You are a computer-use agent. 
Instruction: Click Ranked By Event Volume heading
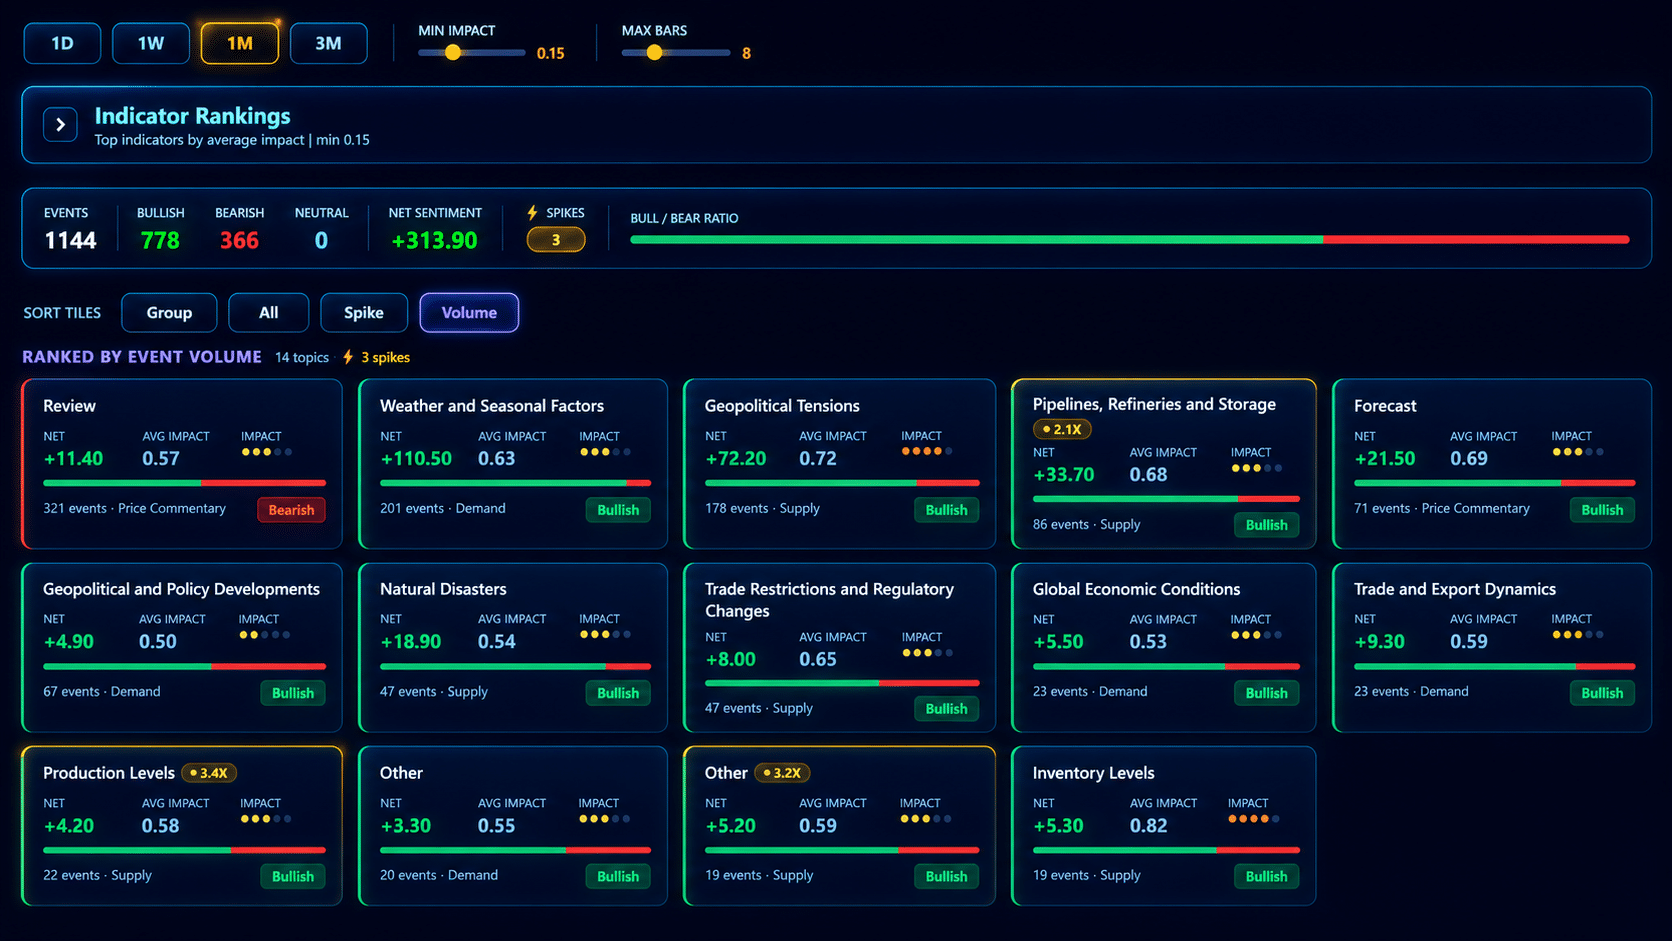(142, 357)
